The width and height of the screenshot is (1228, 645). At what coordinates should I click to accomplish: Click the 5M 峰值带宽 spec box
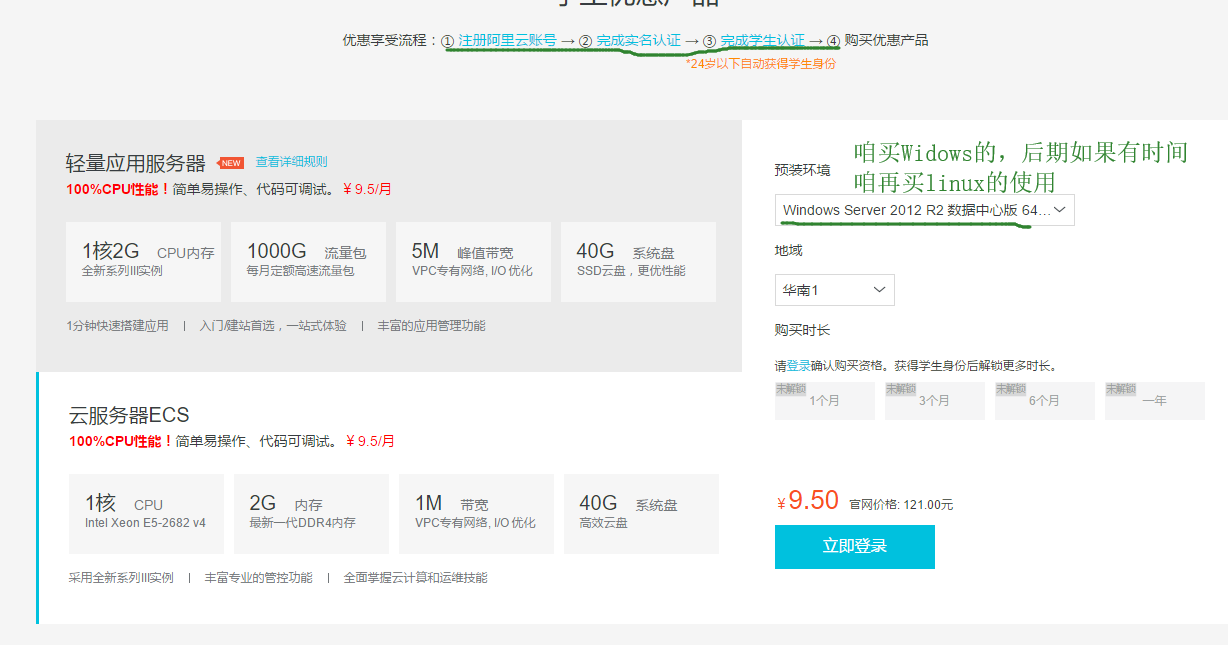pos(473,262)
